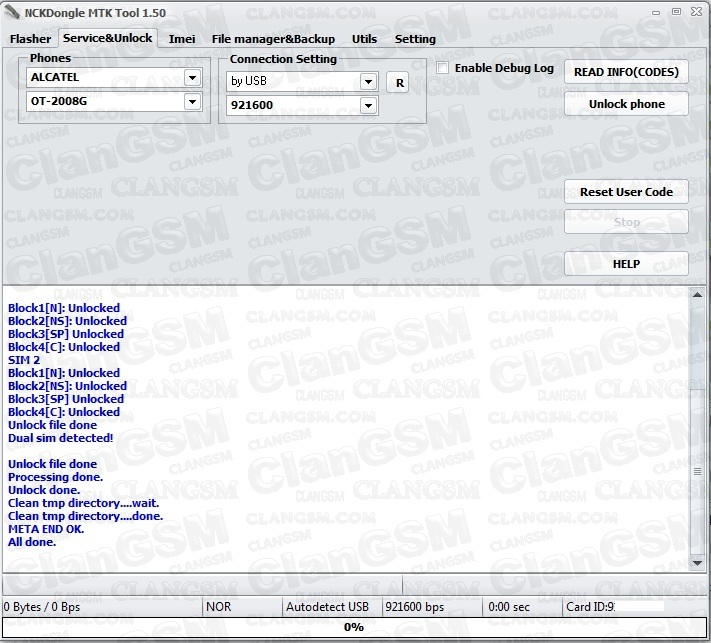This screenshot has width=711, height=643.
Task: Click the 0:00 sec status field
Action: tap(522, 607)
